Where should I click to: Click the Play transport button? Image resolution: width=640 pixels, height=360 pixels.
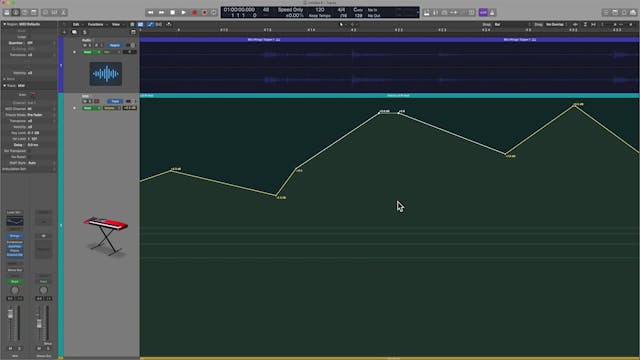[x=183, y=13]
